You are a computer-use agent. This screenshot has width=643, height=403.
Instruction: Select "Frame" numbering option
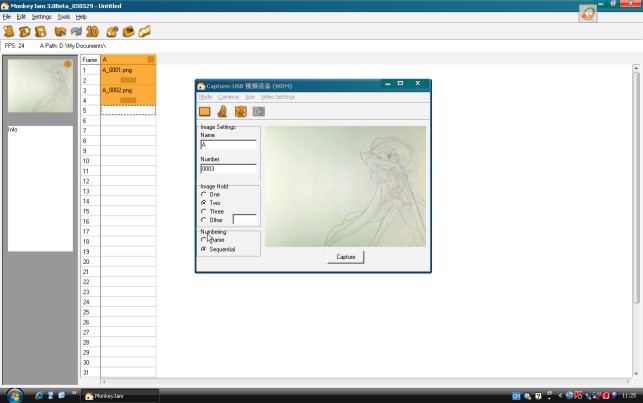pyautogui.click(x=213, y=240)
